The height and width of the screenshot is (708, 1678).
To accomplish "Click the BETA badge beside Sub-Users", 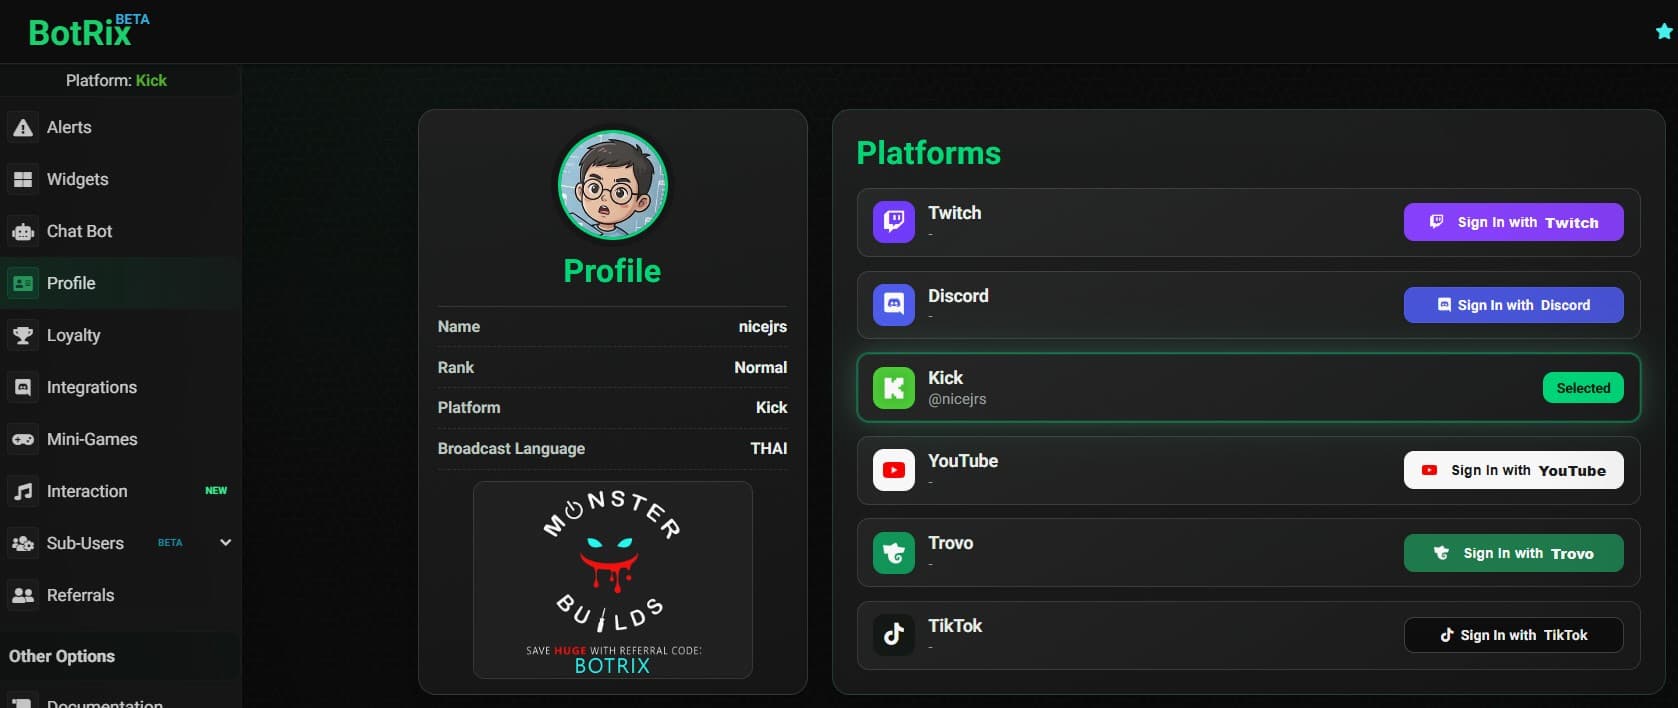I will 170,543.
